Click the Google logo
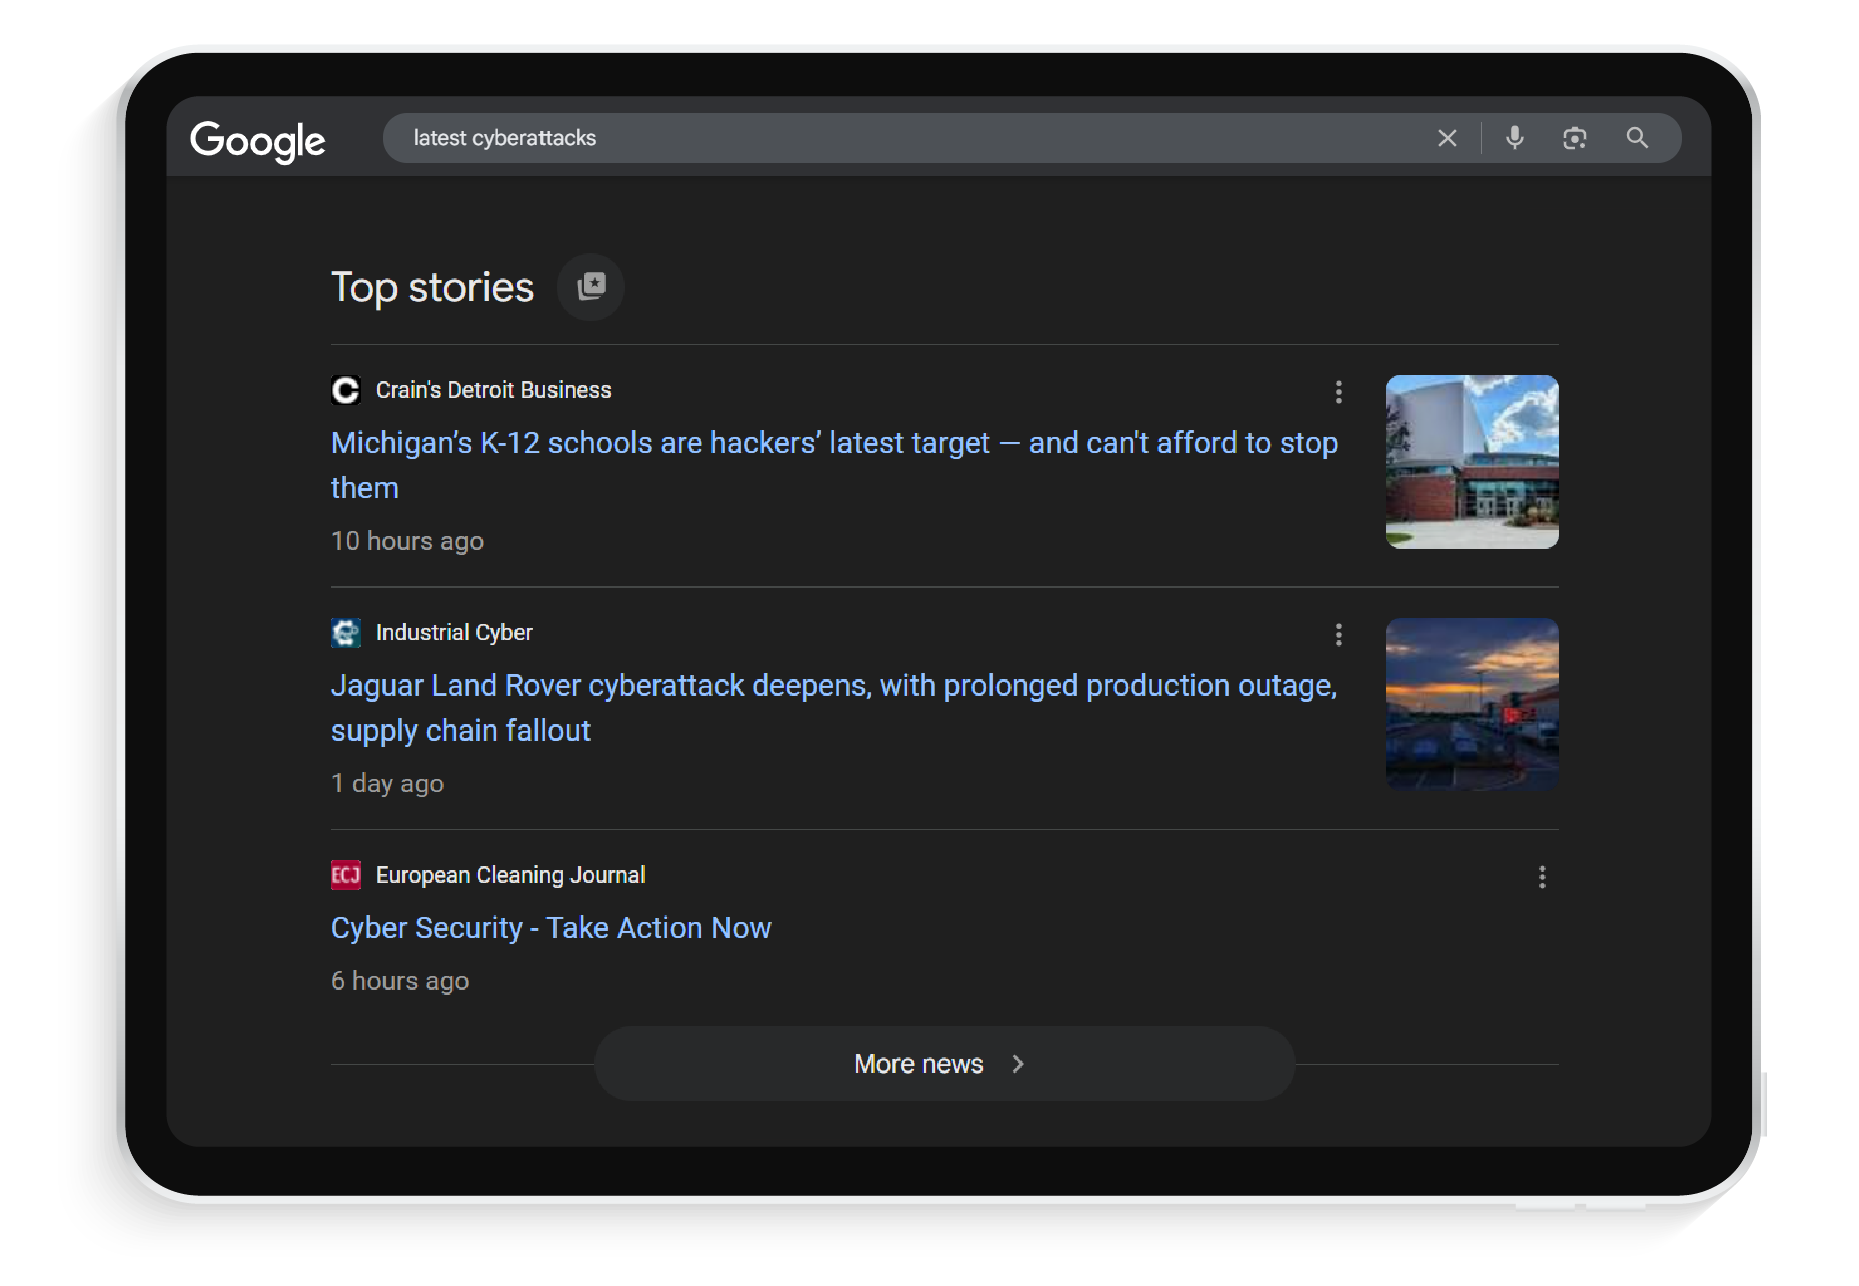This screenshot has width=1859, height=1286. coord(257,140)
